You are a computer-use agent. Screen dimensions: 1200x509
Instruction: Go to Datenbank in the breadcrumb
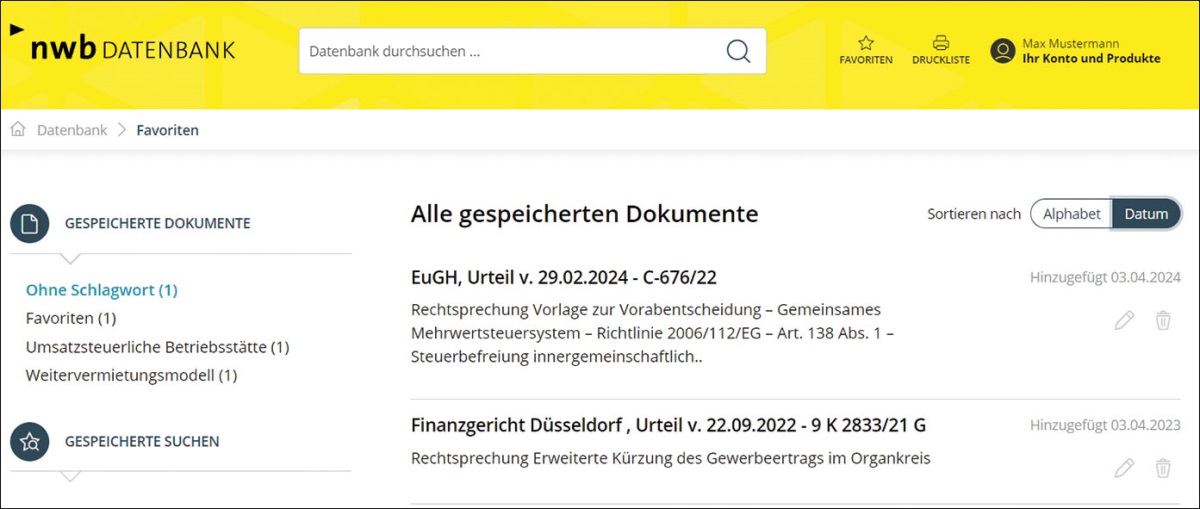coord(72,130)
